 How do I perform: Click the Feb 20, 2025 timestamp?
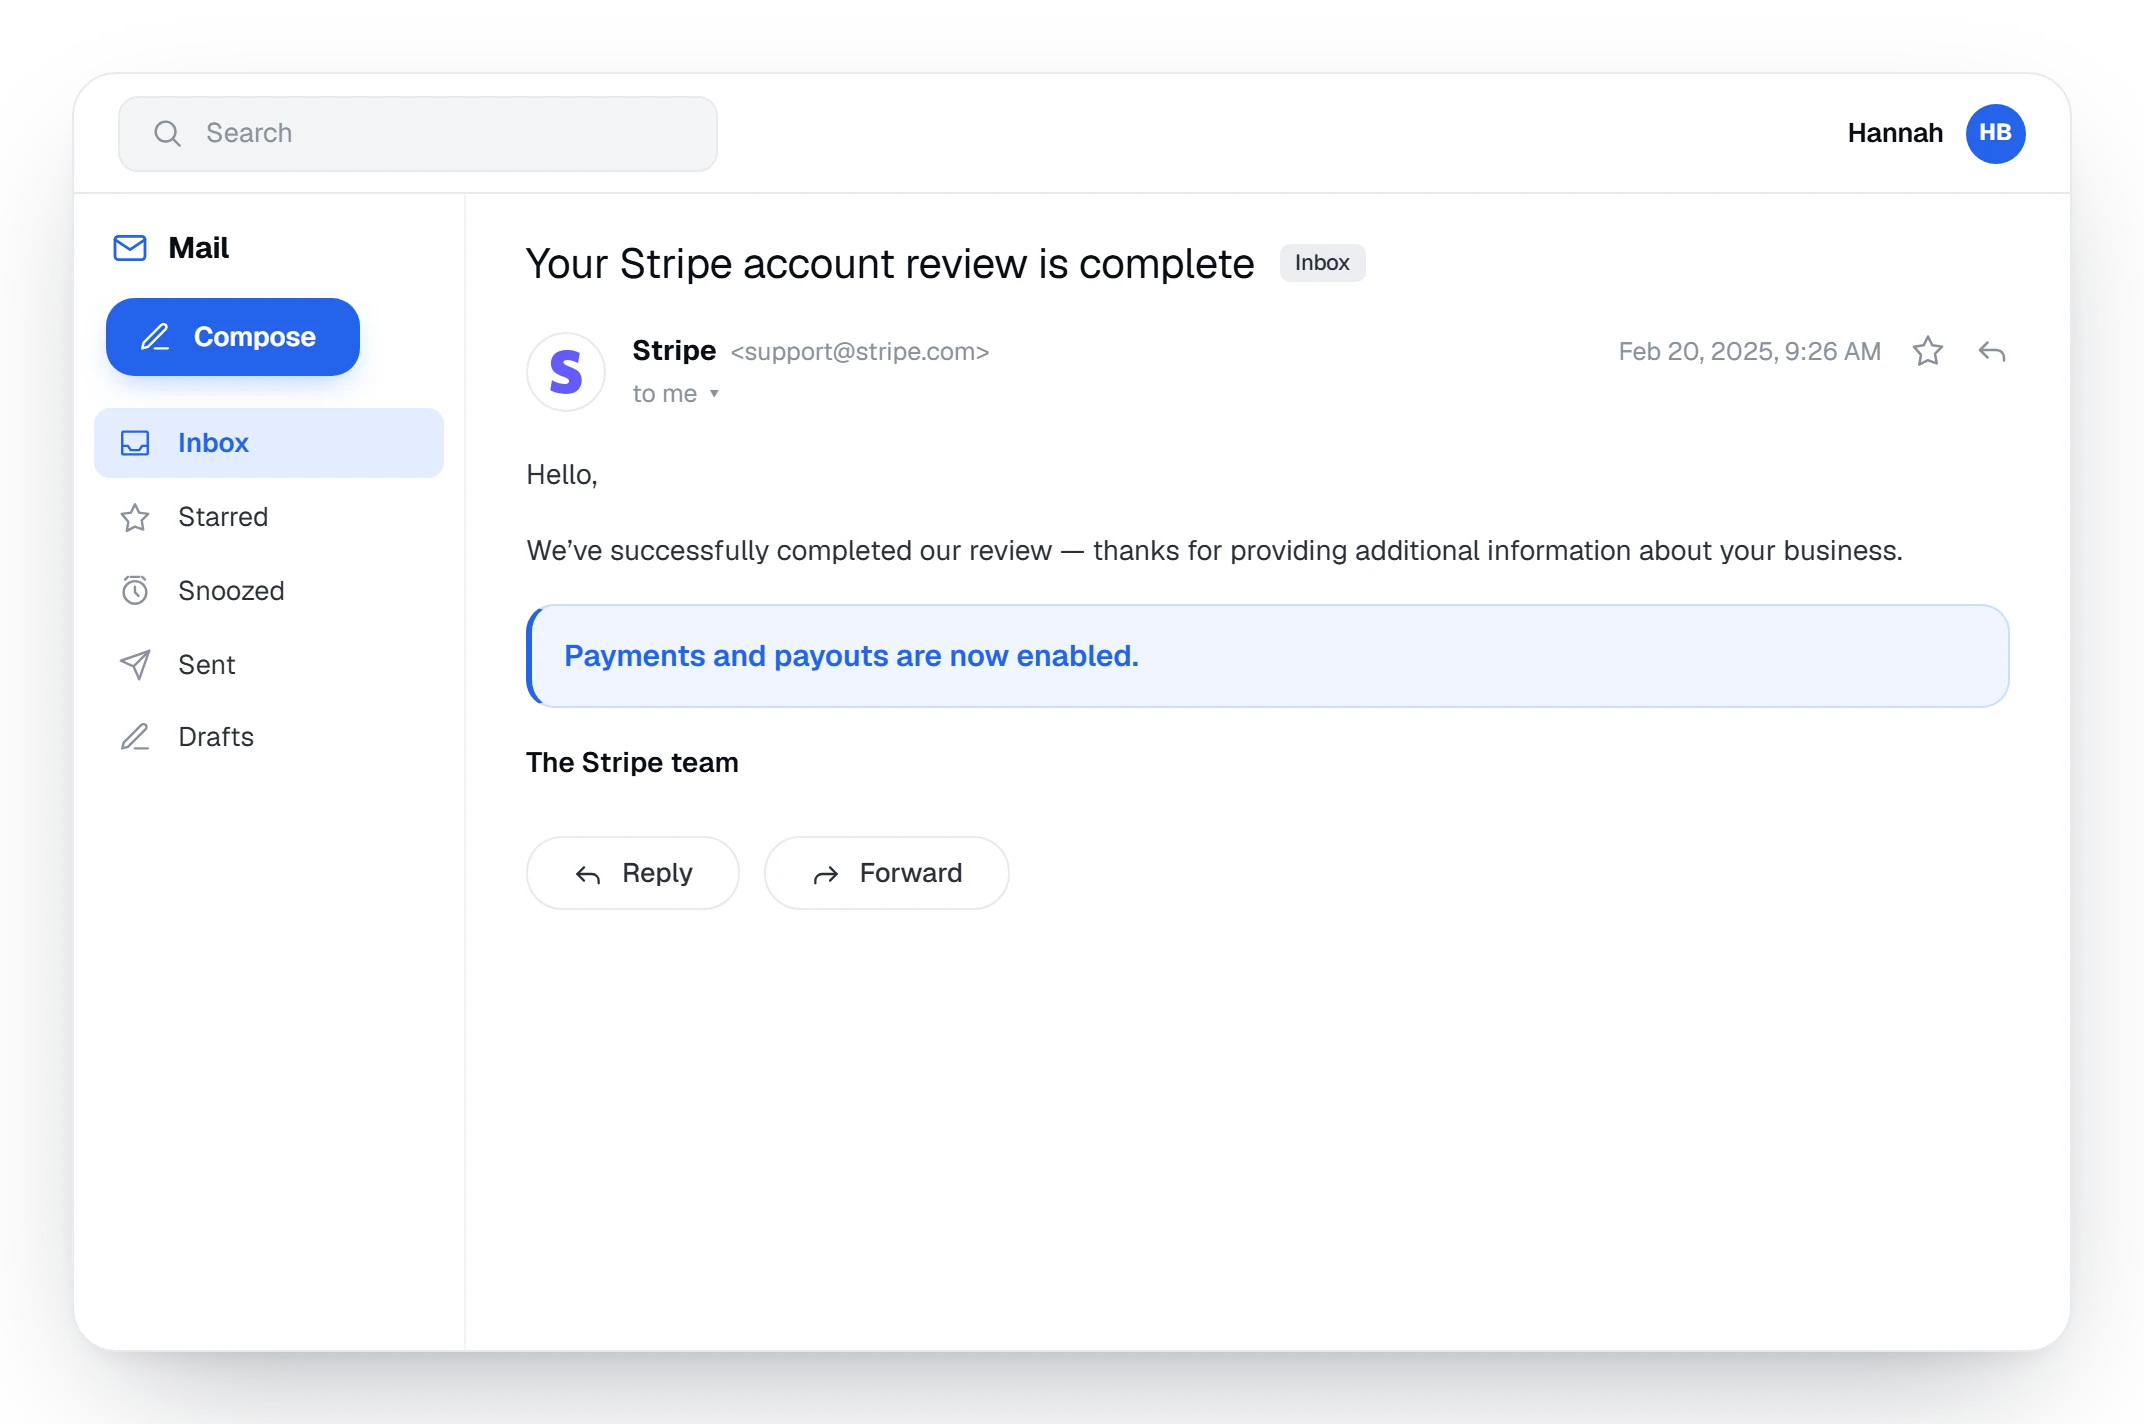pos(1750,352)
